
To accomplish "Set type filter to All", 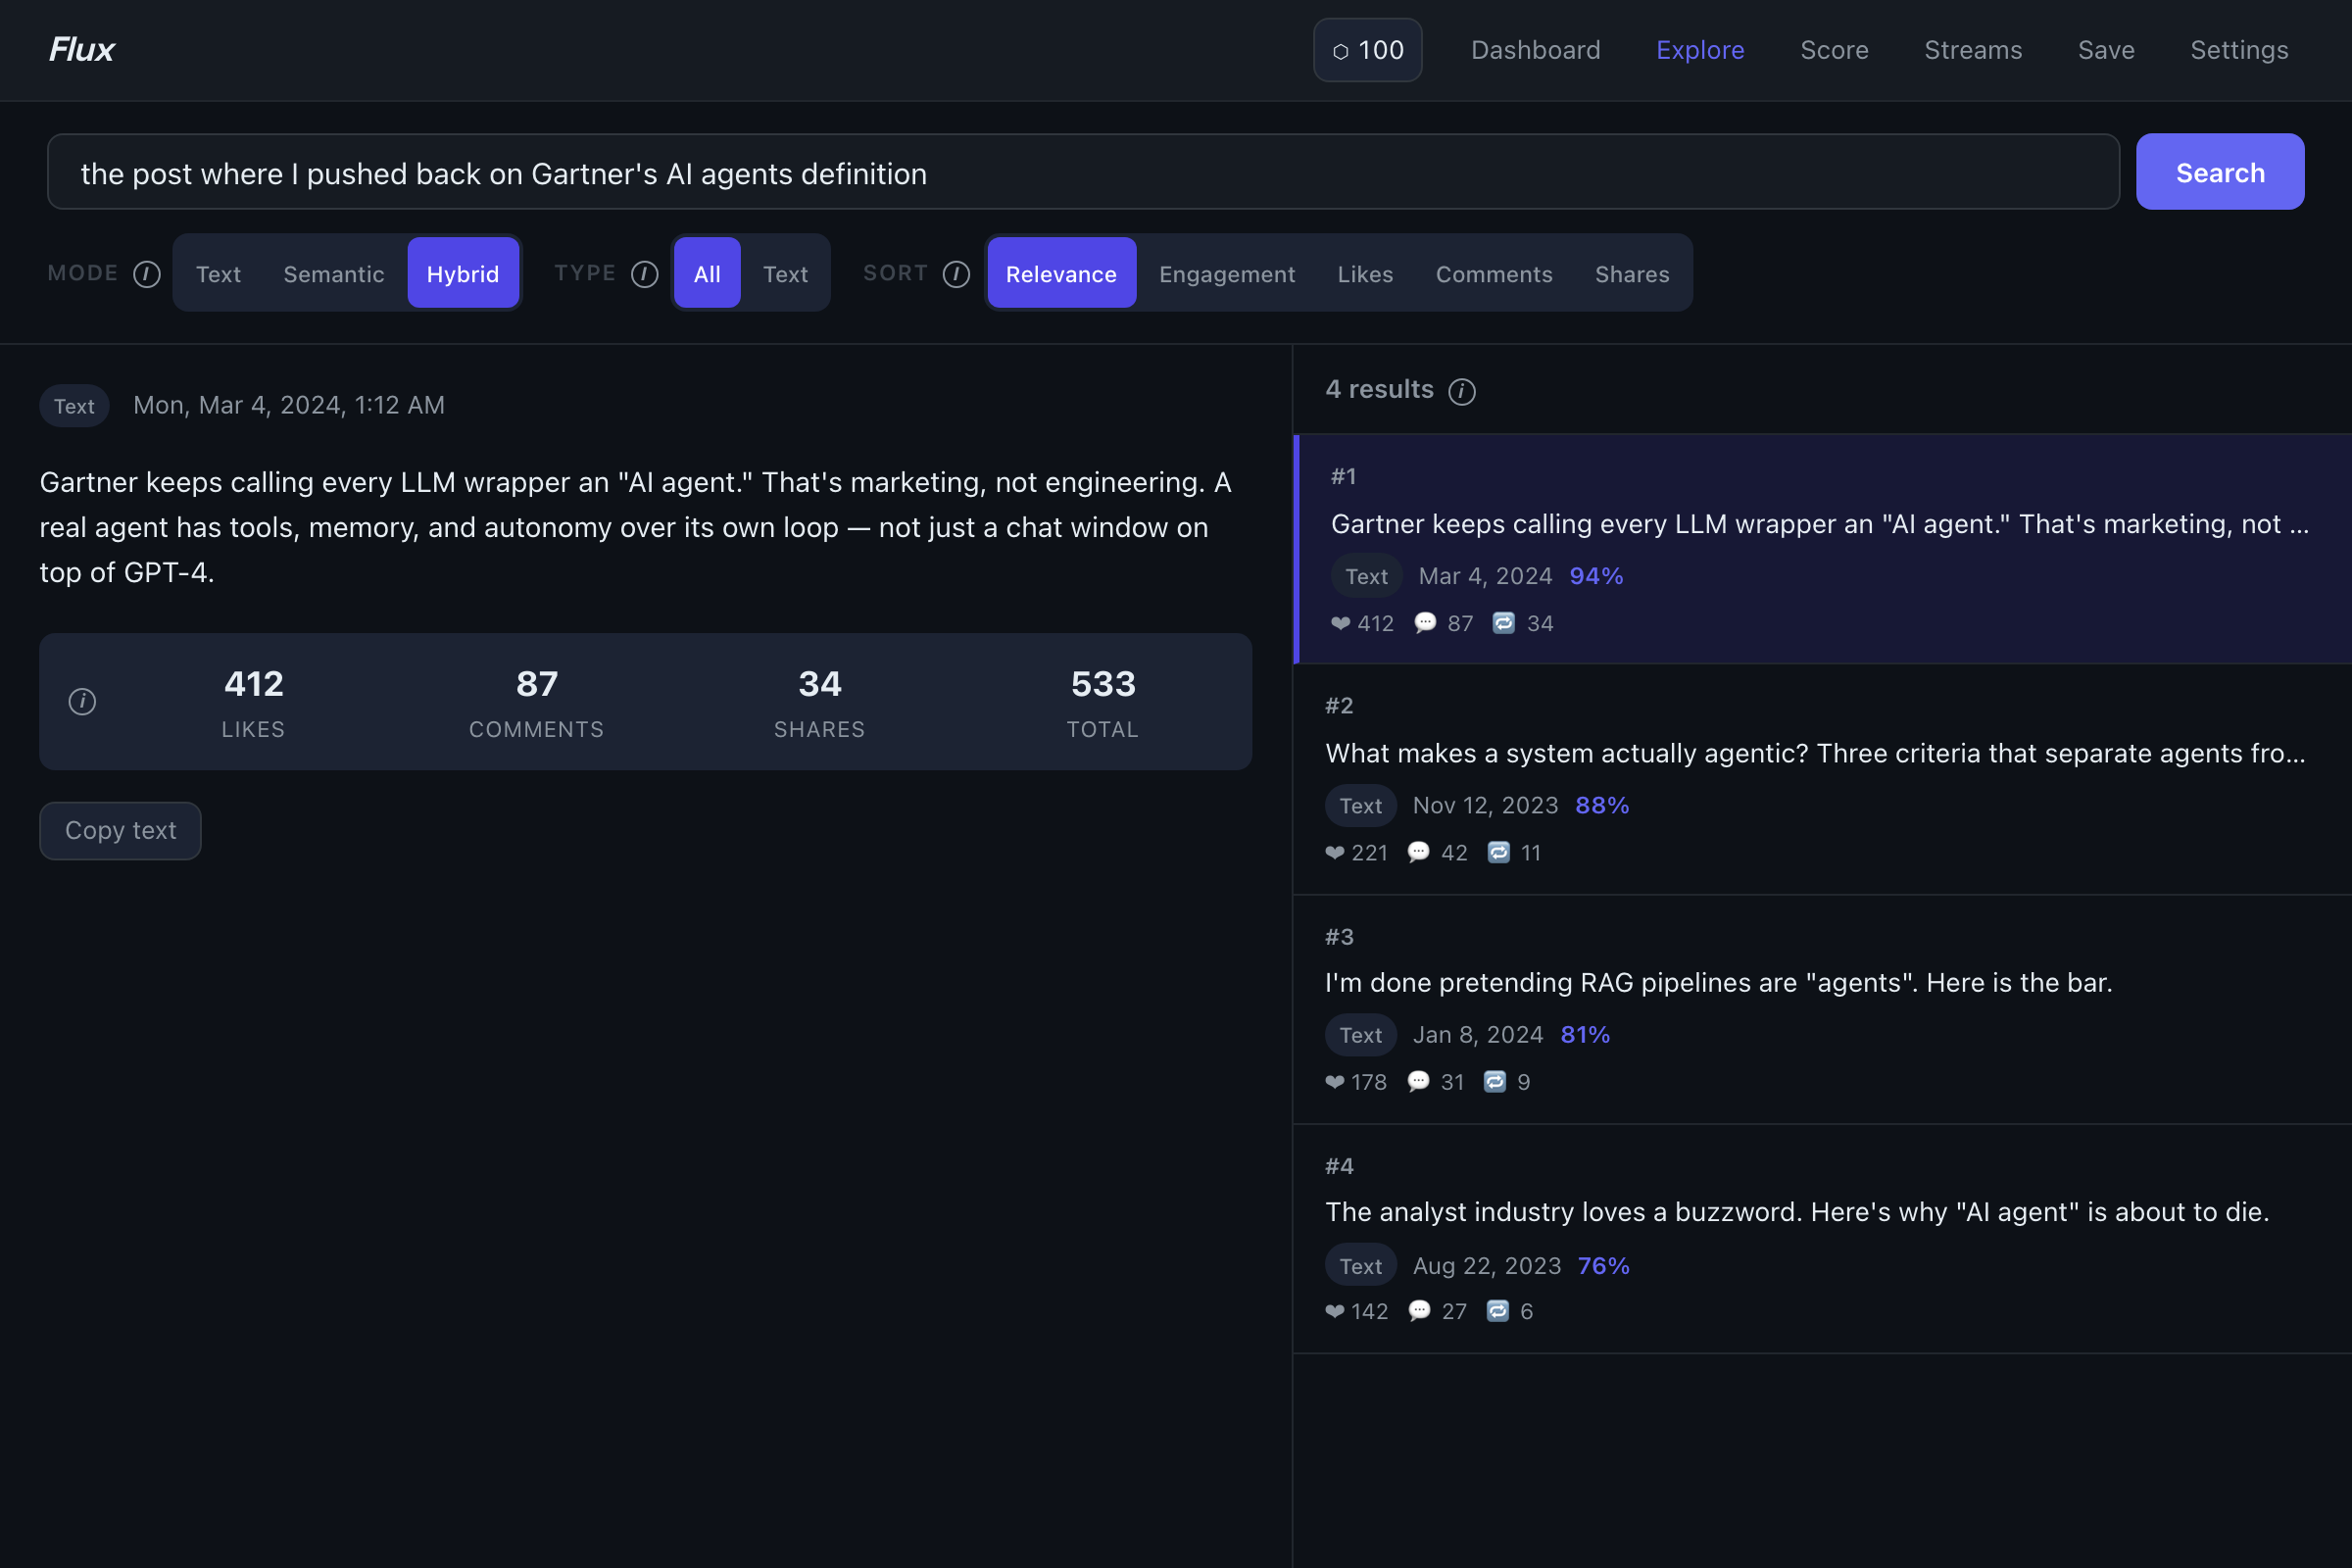I will point(707,273).
